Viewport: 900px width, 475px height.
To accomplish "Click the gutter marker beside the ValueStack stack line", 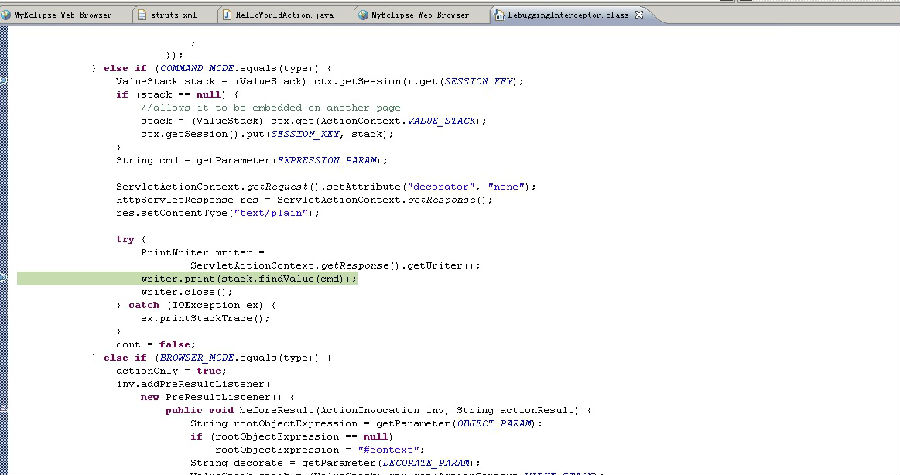I will tap(3, 81).
